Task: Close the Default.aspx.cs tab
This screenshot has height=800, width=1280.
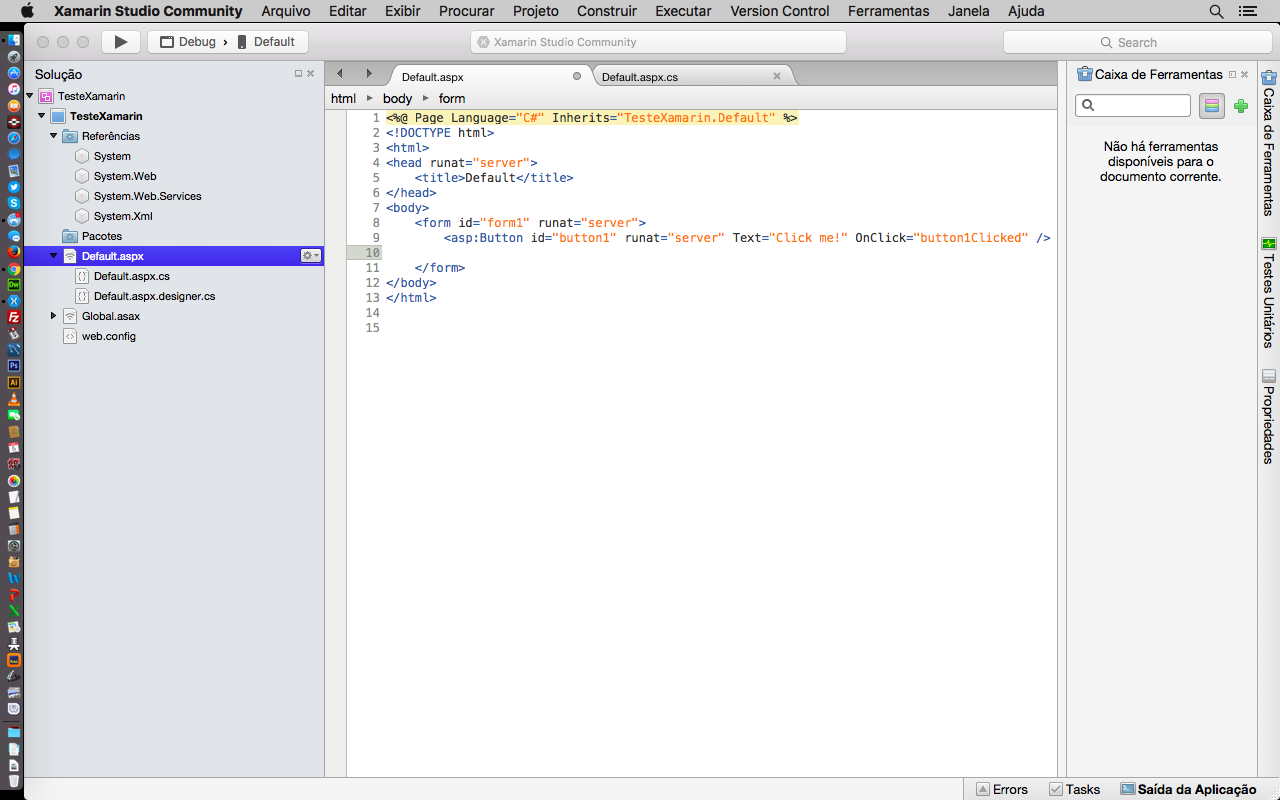Action: (777, 76)
